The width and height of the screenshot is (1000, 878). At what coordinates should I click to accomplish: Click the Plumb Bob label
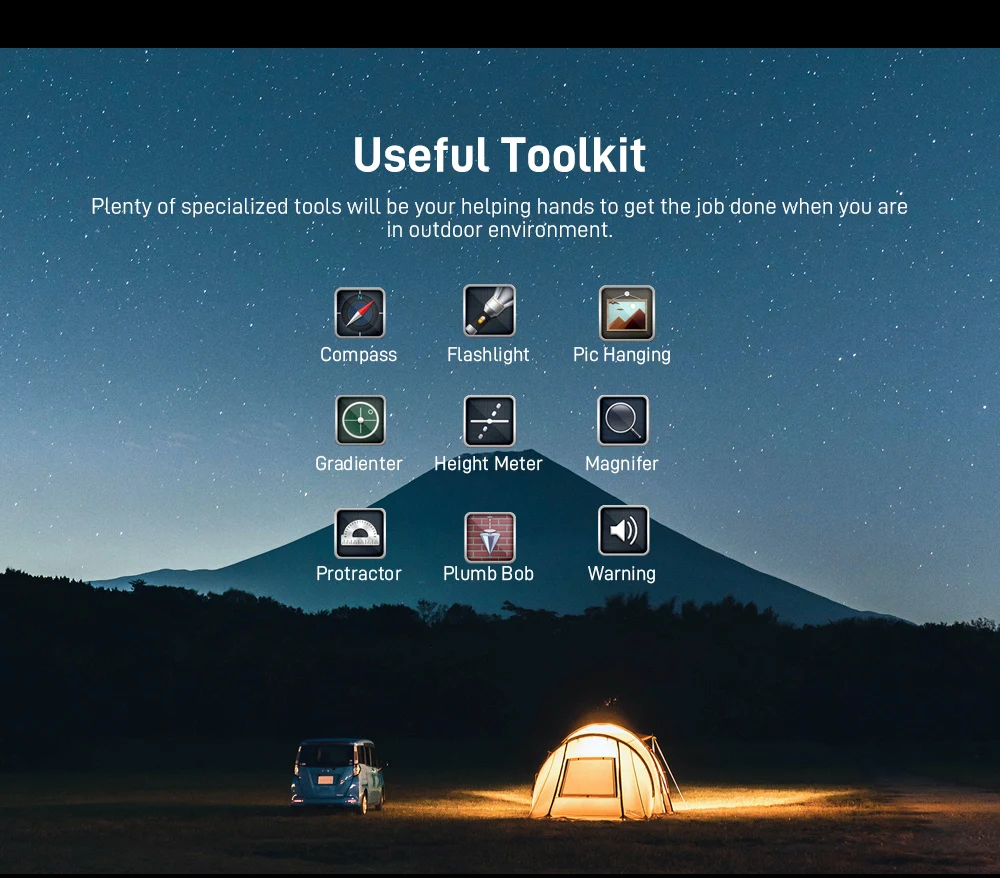pos(488,574)
